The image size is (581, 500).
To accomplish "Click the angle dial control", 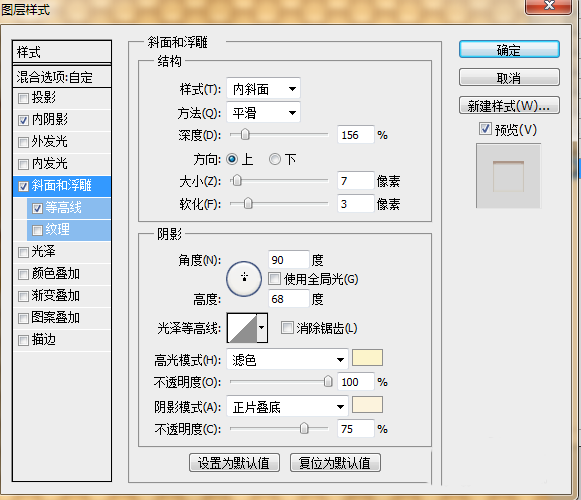I will 244,278.
